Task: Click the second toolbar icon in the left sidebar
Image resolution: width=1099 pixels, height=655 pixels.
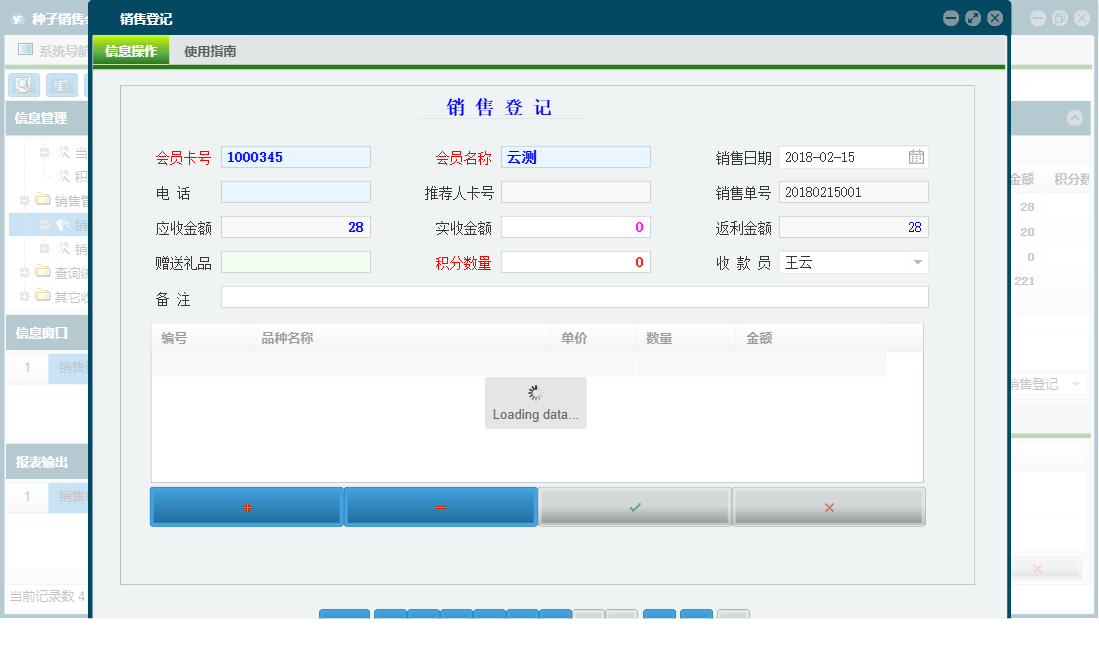Action: (x=61, y=85)
